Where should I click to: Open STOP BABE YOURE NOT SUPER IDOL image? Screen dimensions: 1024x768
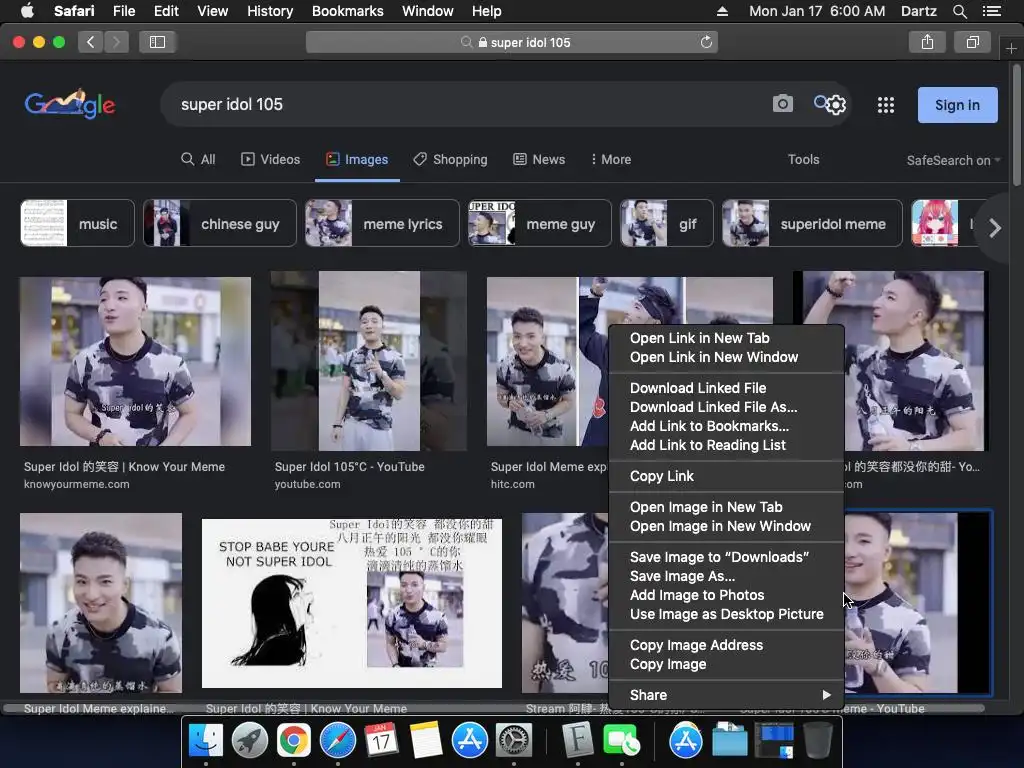[x=351, y=603]
